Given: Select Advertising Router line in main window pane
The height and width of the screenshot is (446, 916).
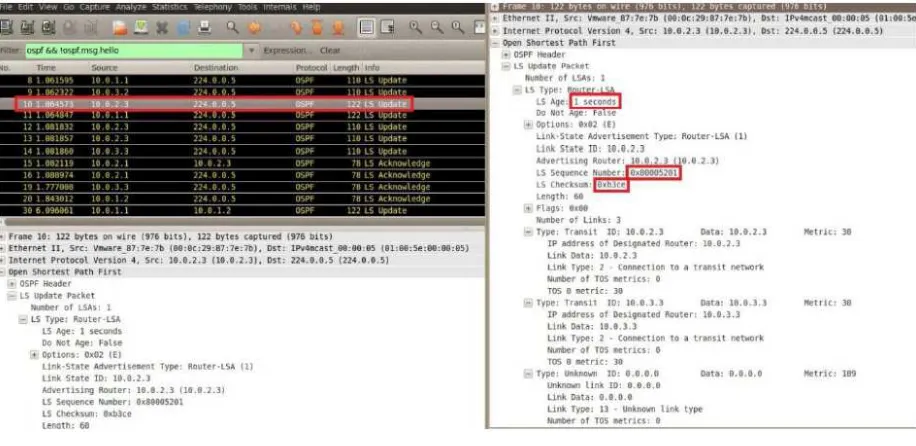Looking at the screenshot, I should pos(133,390).
